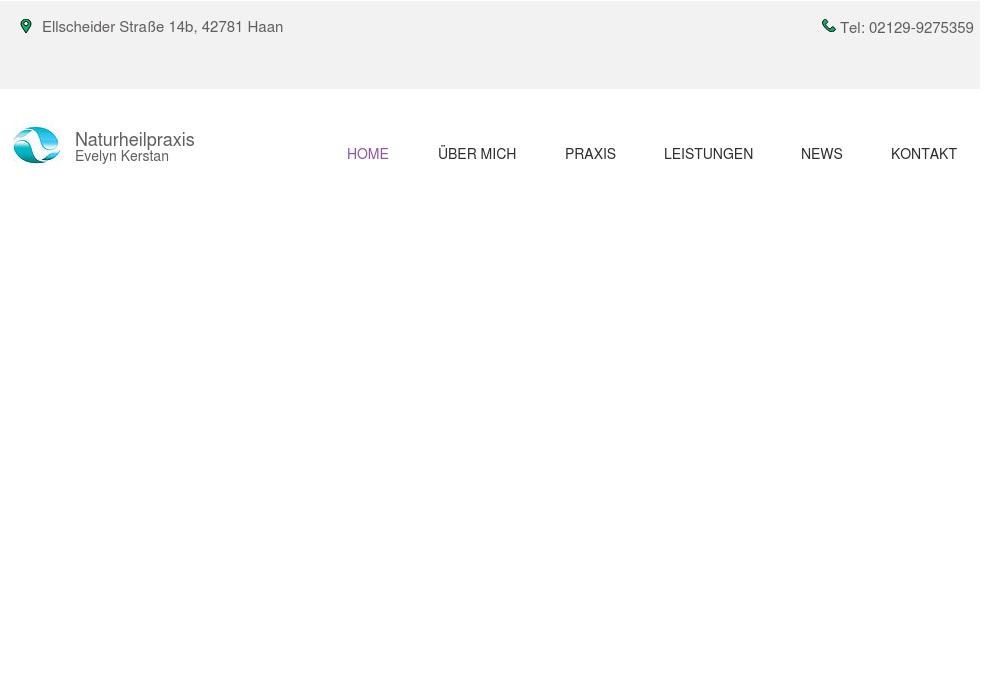Screen dimensions: 984x700
Task: Click the gray bar area below the address
Action: tap(160, 65)
